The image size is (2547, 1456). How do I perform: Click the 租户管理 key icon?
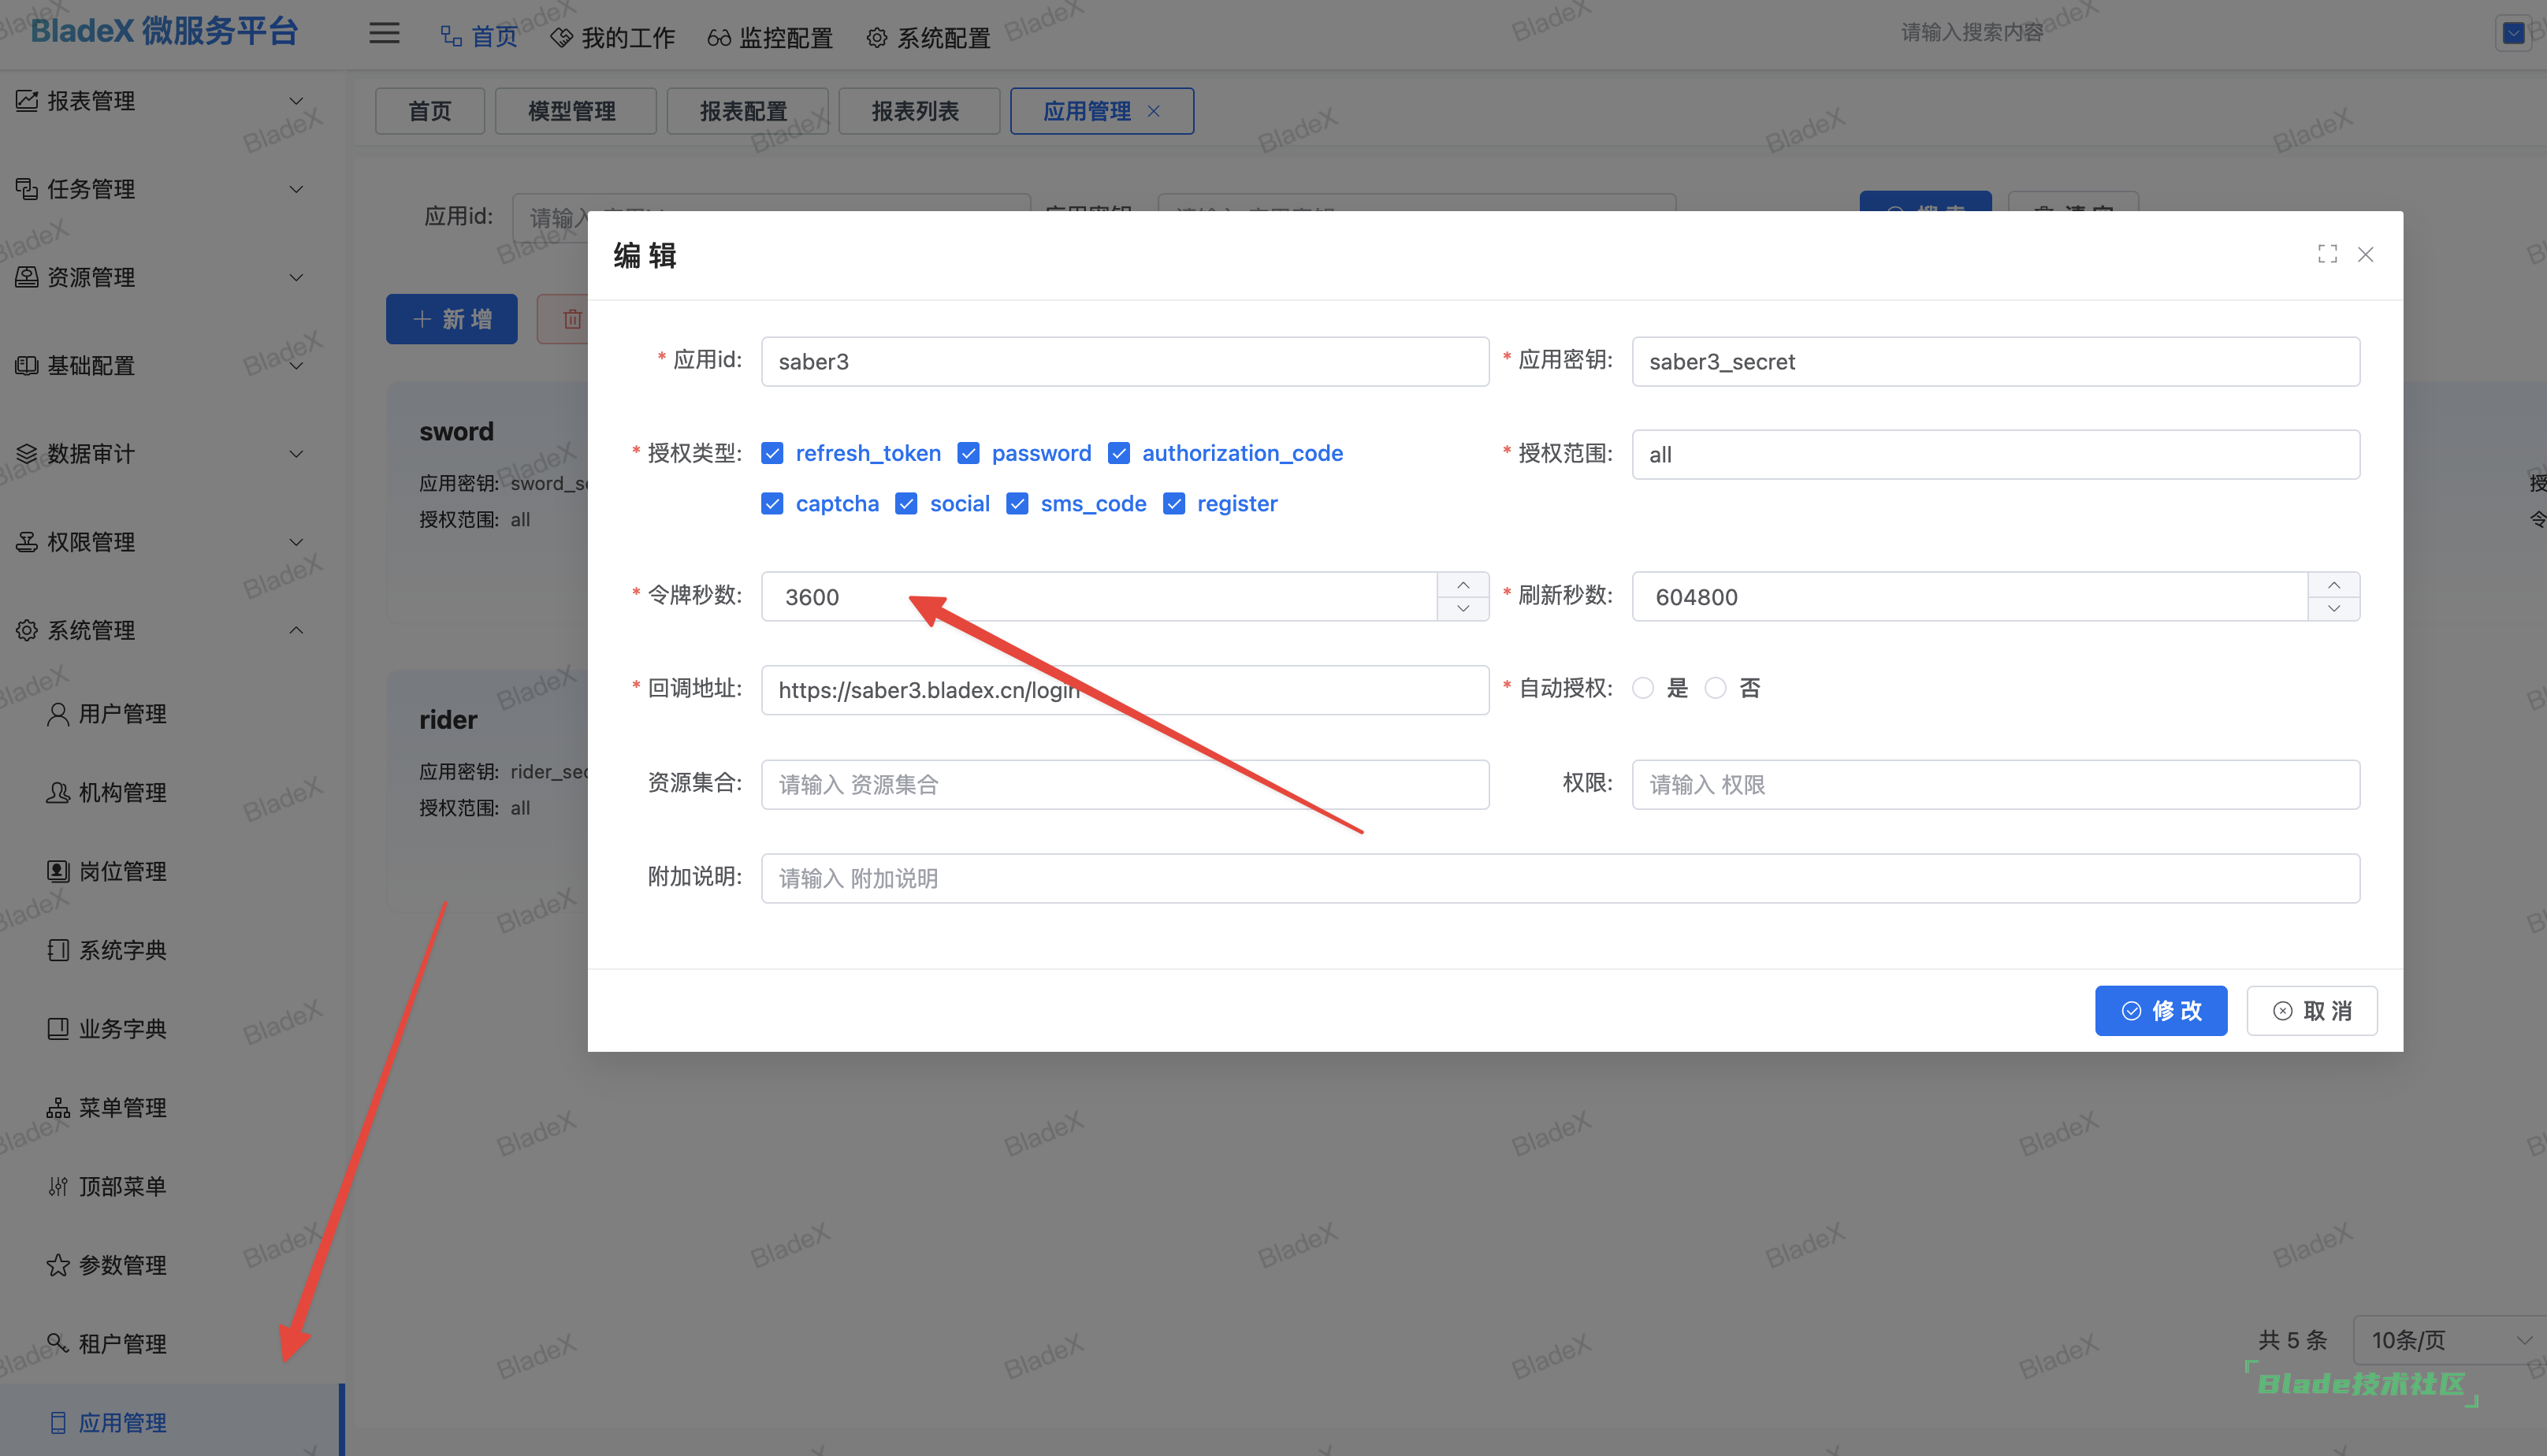click(58, 1343)
